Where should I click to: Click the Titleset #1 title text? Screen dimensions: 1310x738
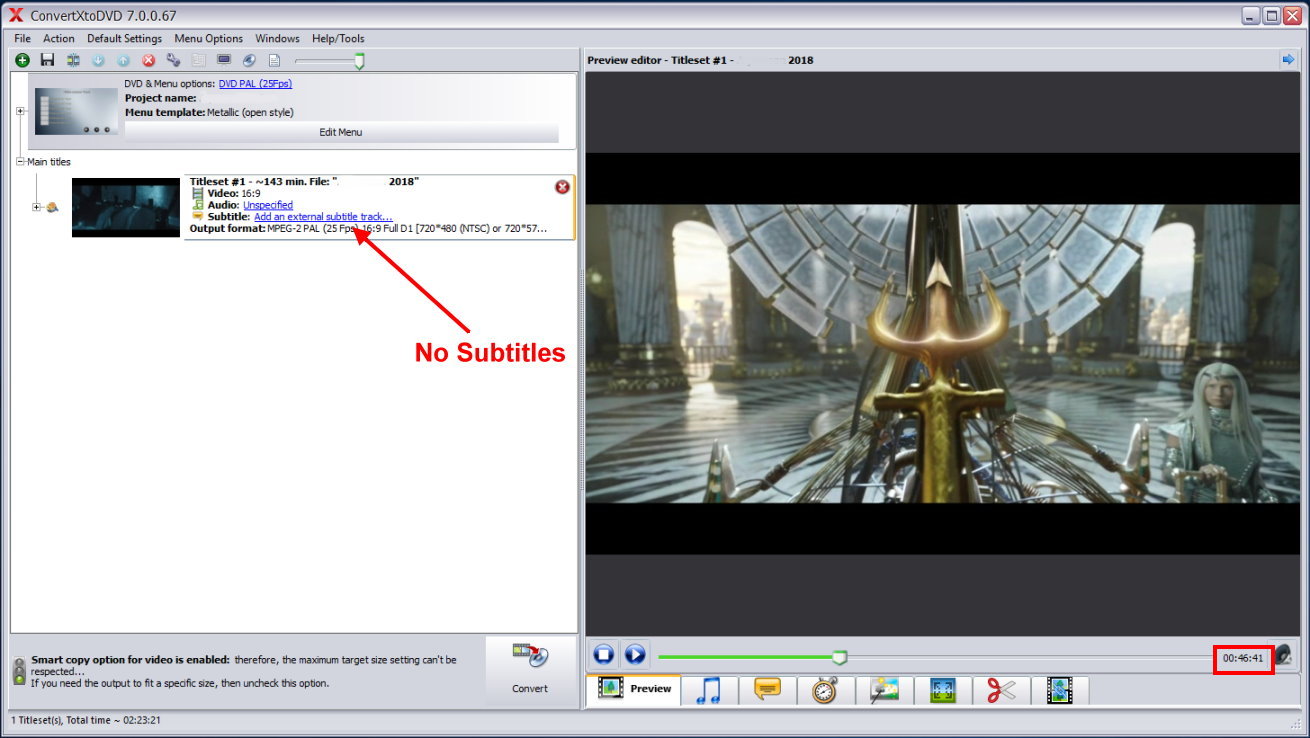[x=304, y=181]
